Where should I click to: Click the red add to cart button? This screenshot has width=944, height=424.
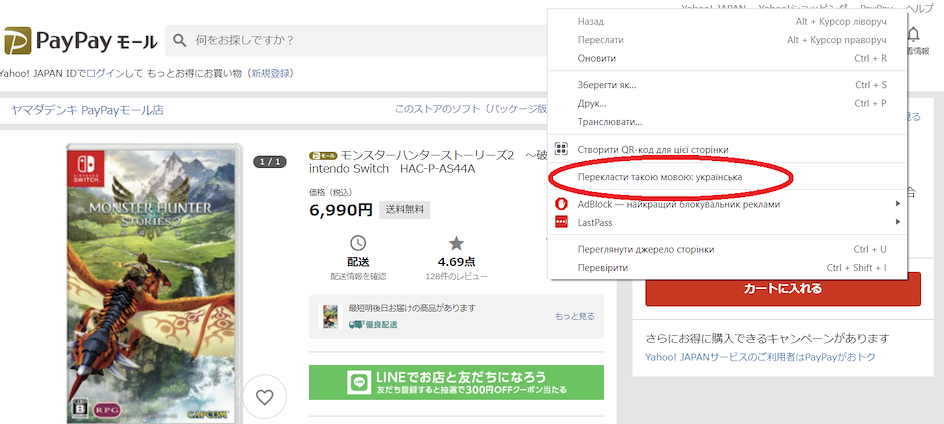(x=783, y=289)
